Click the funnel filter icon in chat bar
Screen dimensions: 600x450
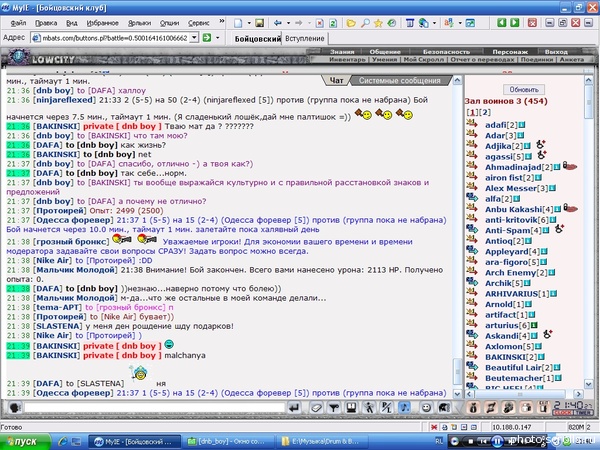[x=334, y=408]
